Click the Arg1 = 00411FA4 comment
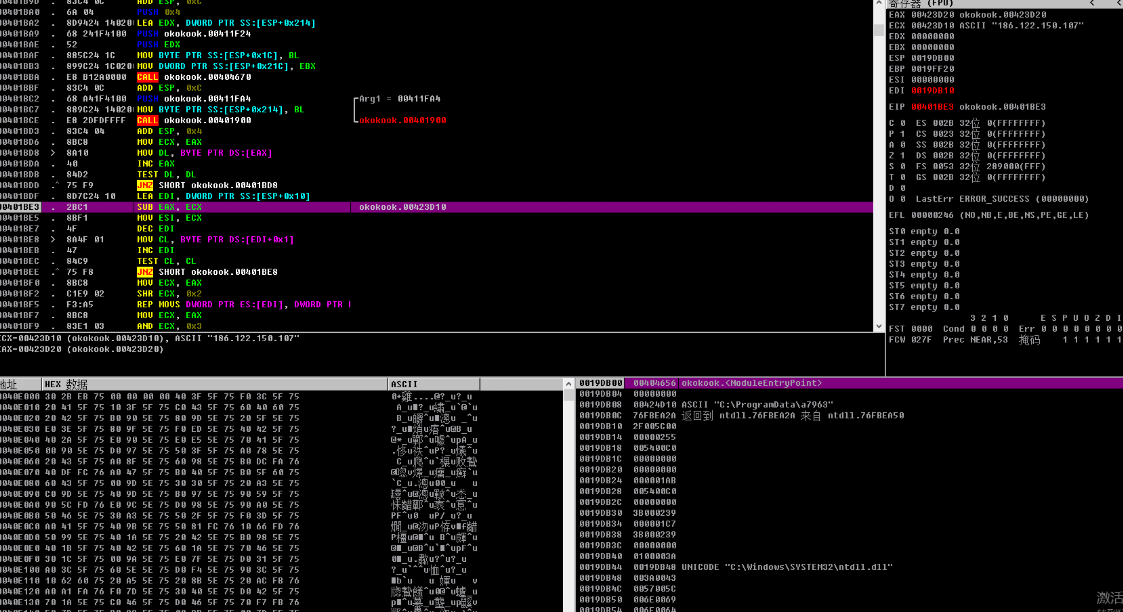1123x612 pixels. tap(400, 99)
